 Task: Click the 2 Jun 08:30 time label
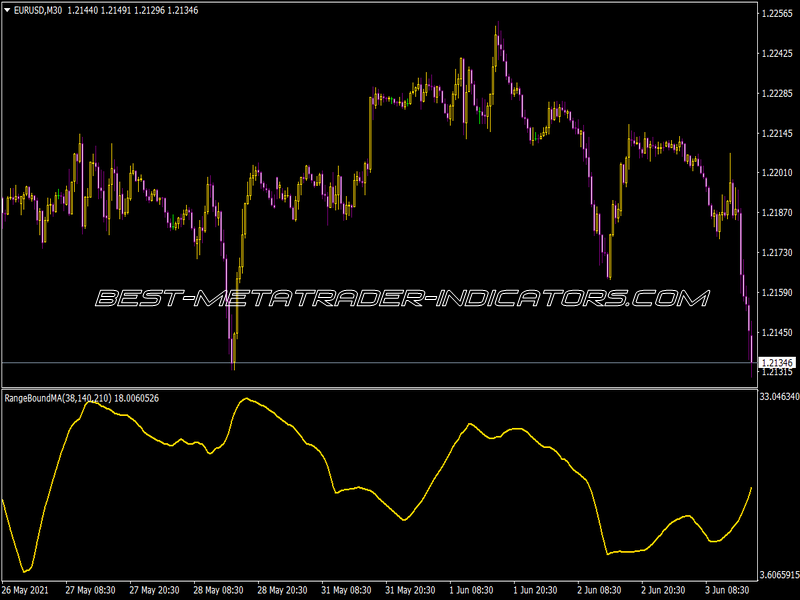(599, 590)
